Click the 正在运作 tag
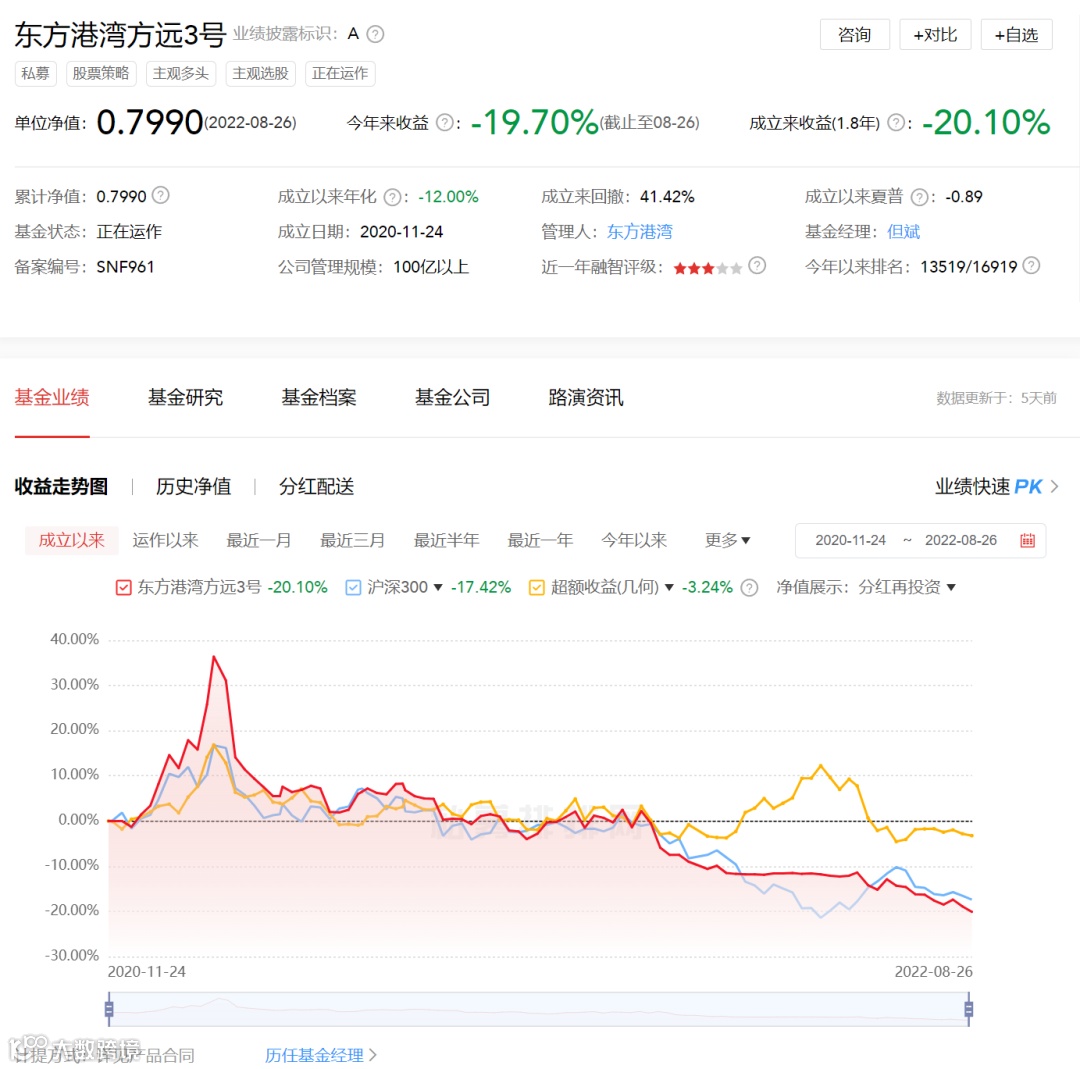The image size is (1080, 1069). pos(340,74)
